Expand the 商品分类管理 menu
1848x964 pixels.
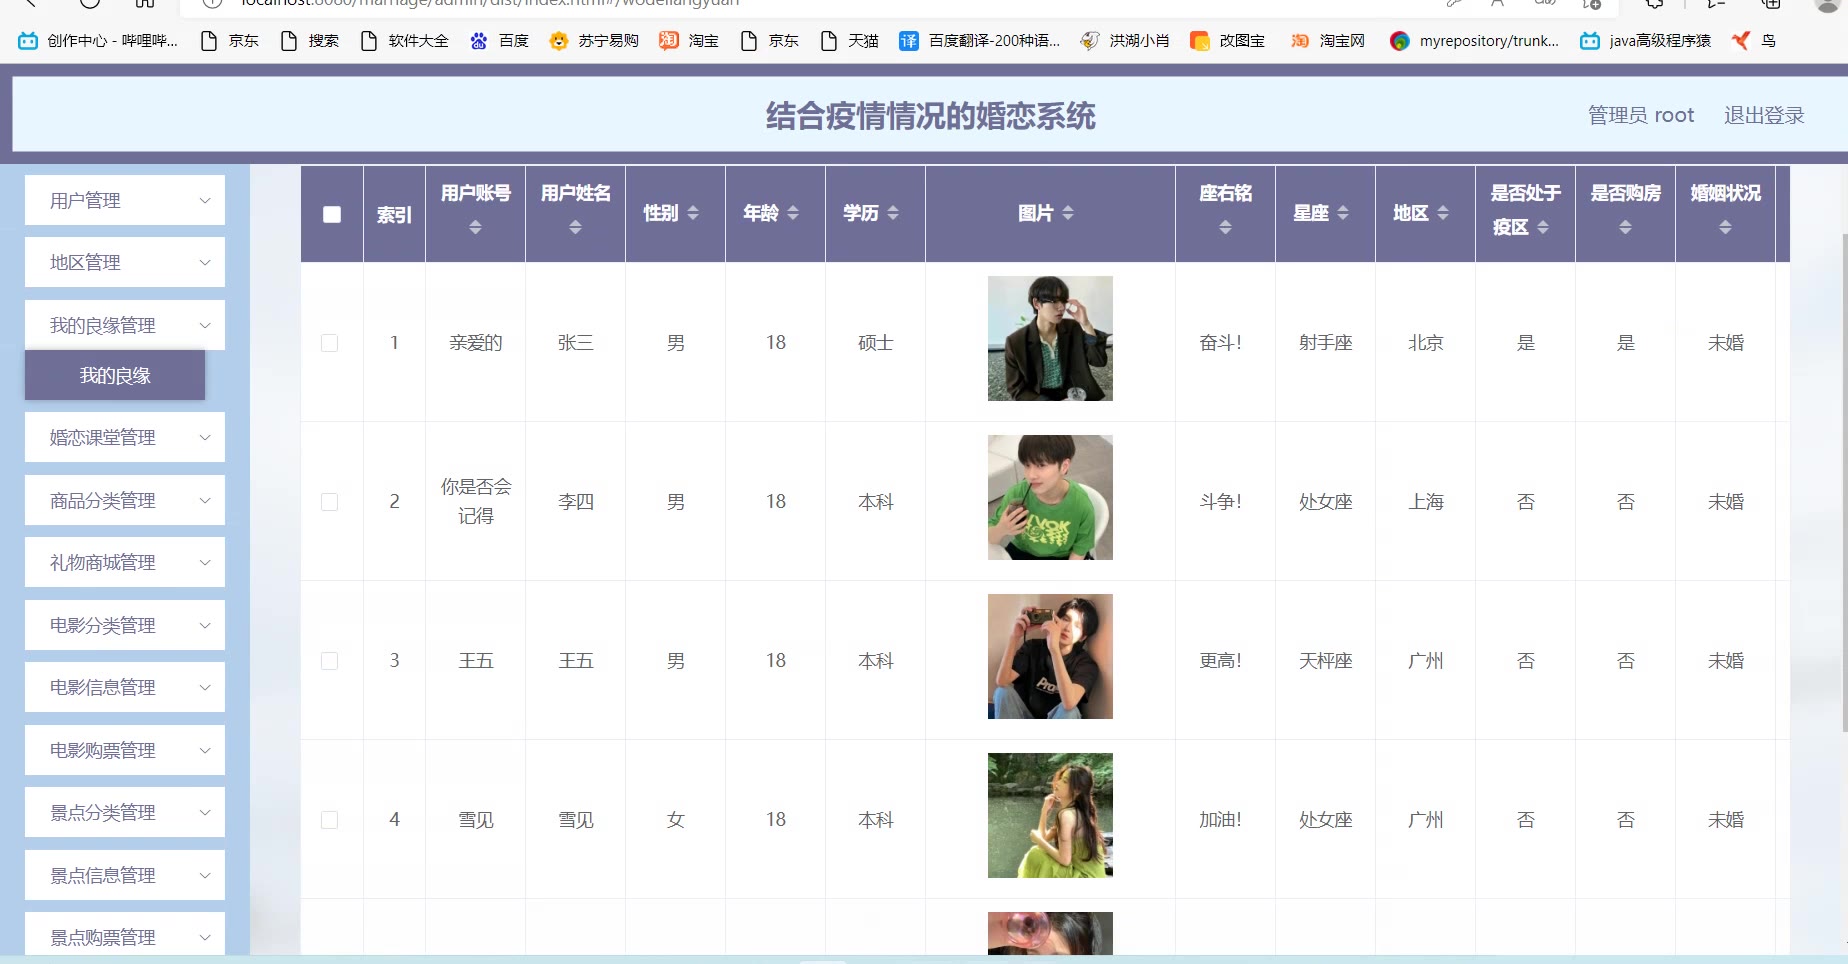[125, 500]
